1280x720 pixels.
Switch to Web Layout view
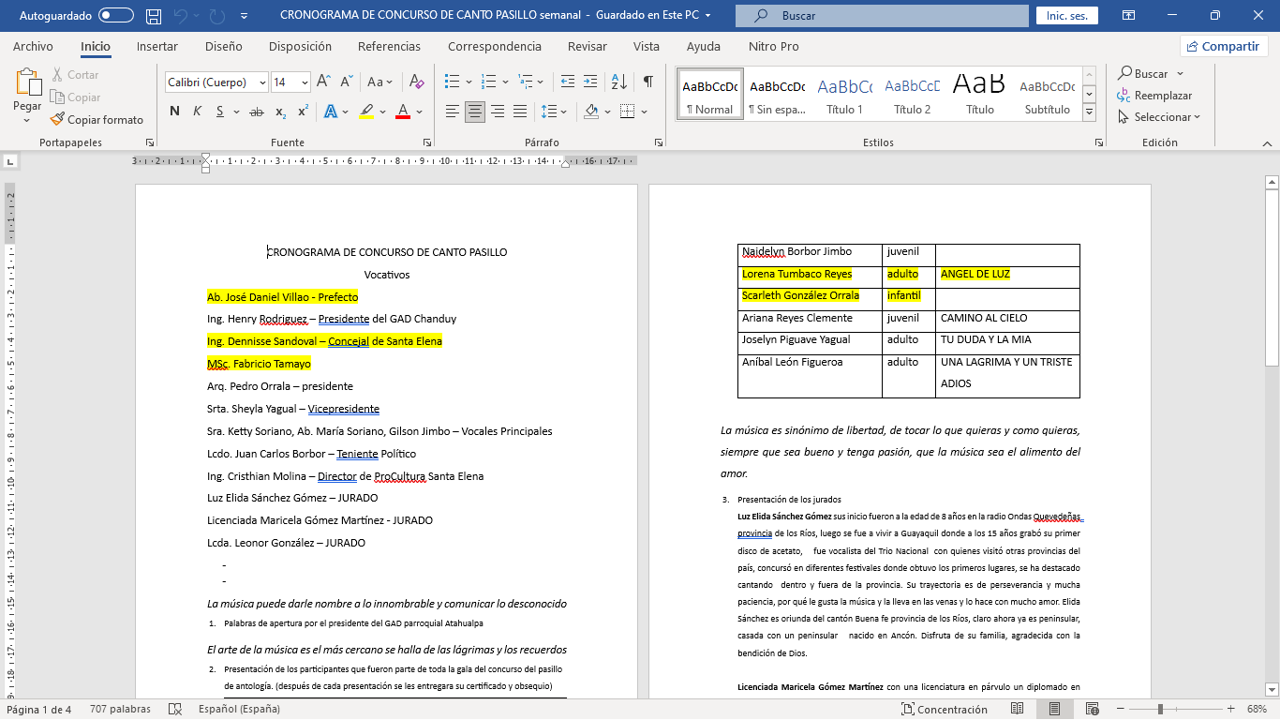[1092, 709]
